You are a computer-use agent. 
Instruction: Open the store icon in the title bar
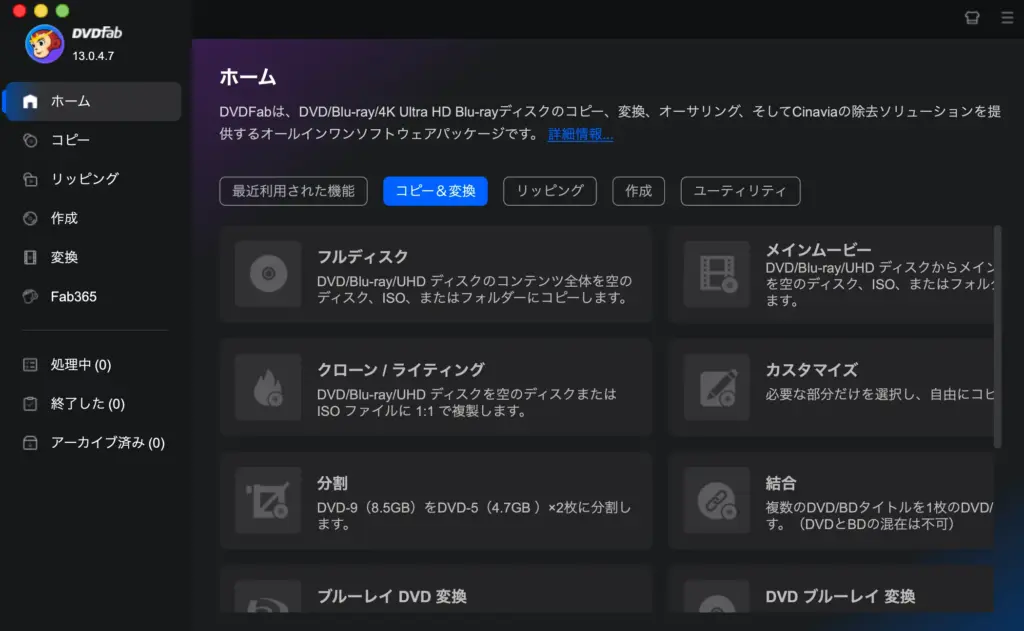coord(971,17)
